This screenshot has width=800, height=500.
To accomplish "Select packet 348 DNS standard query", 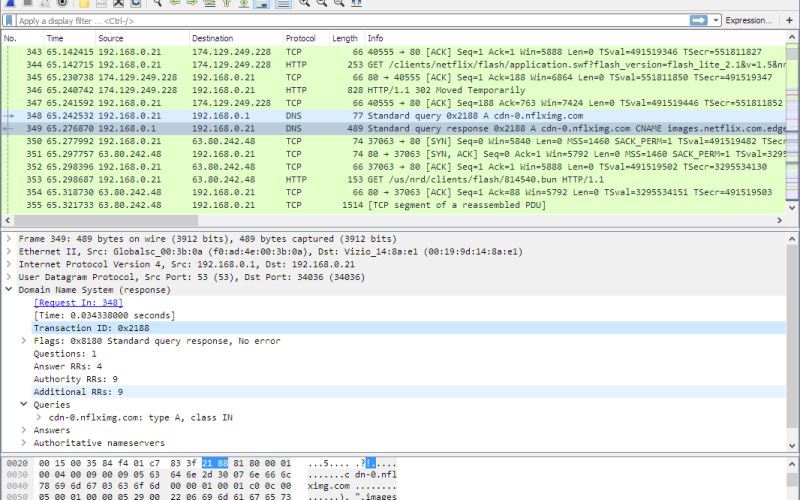I will [393, 116].
